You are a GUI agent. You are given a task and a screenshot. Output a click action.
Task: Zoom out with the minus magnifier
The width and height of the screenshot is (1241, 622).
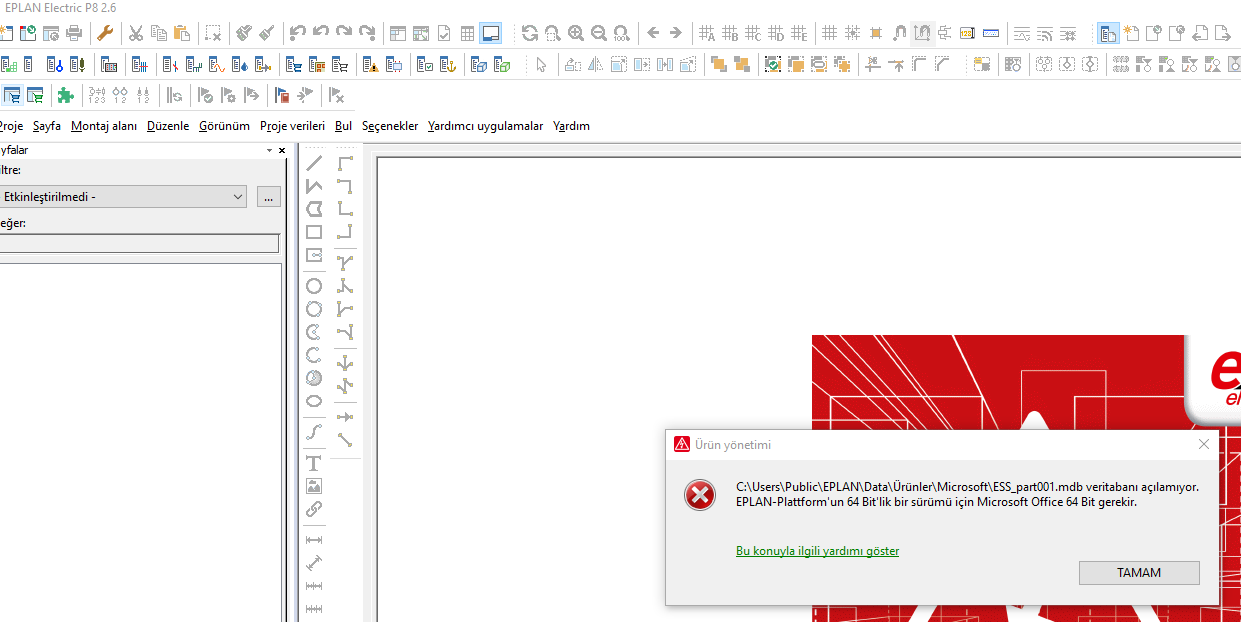coord(599,33)
